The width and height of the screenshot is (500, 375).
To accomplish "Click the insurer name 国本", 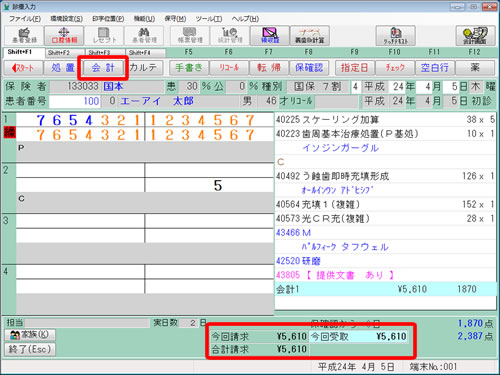I will (x=113, y=86).
